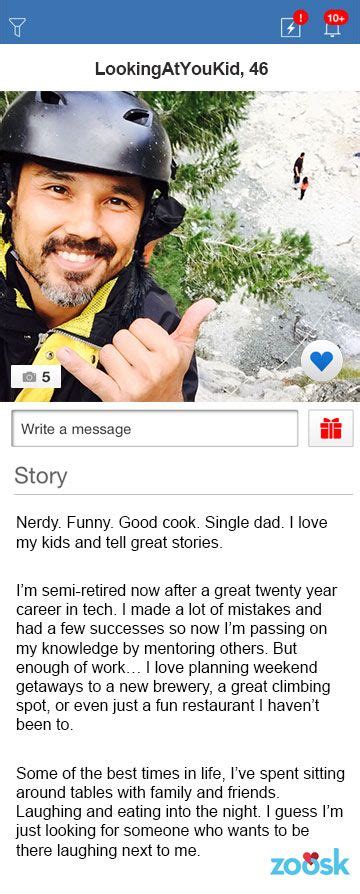This screenshot has height=894, width=360.
Task: Click the camera icon showing 5 photos
Action: [36, 377]
